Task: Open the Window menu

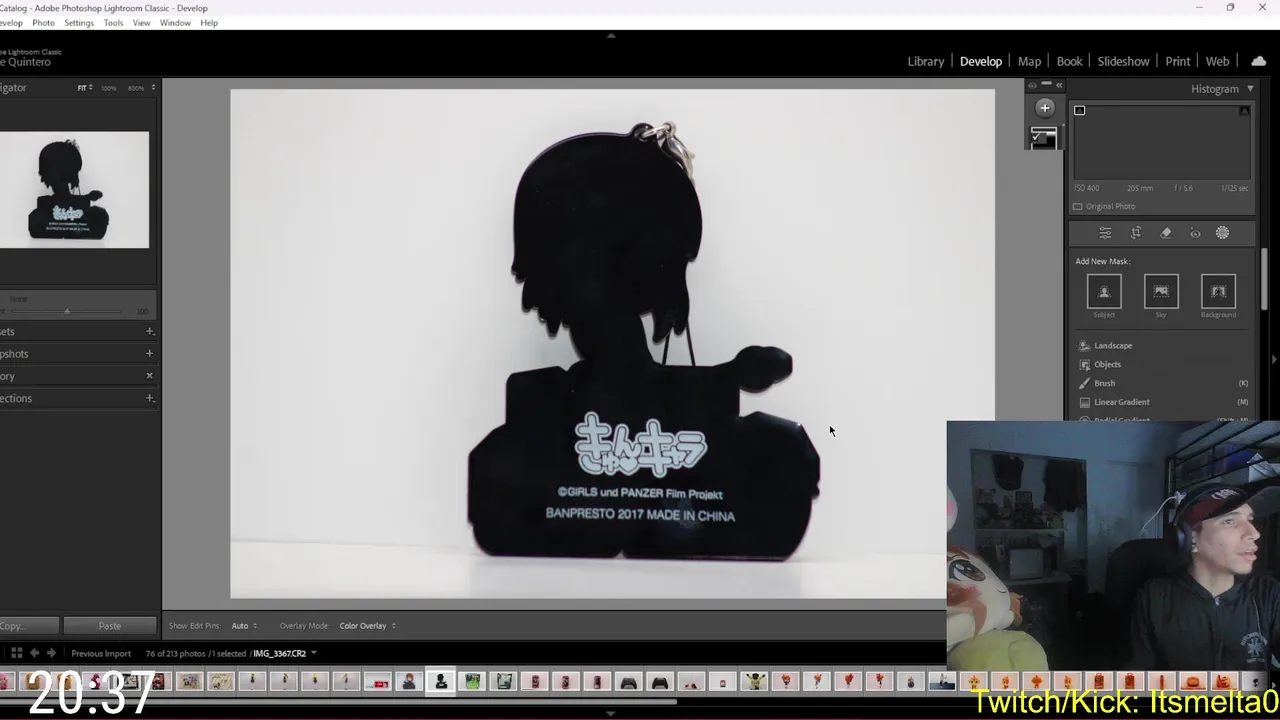Action: tap(175, 23)
